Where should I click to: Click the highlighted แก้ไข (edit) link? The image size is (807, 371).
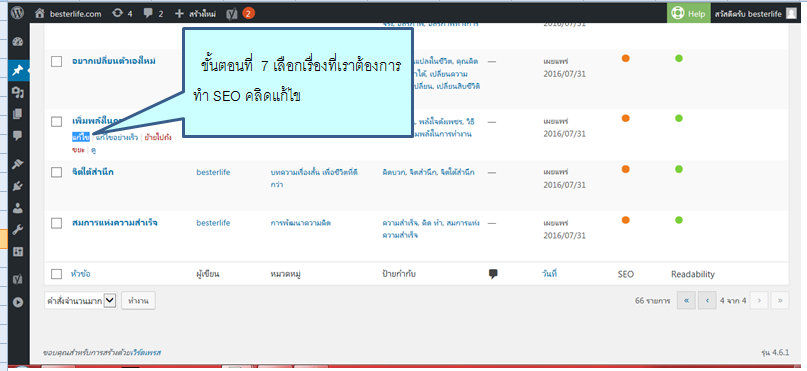(x=81, y=137)
